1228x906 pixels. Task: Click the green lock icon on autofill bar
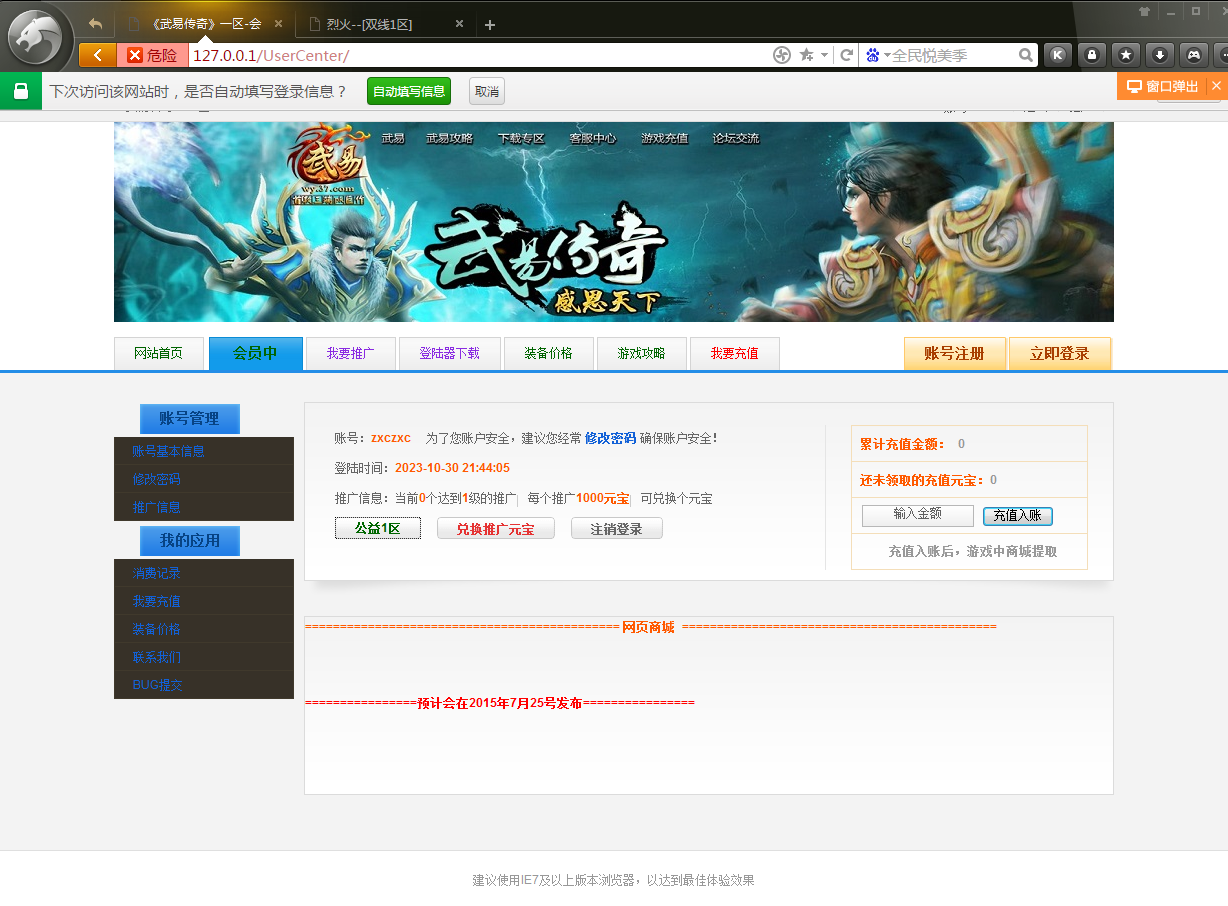pyautogui.click(x=21, y=91)
